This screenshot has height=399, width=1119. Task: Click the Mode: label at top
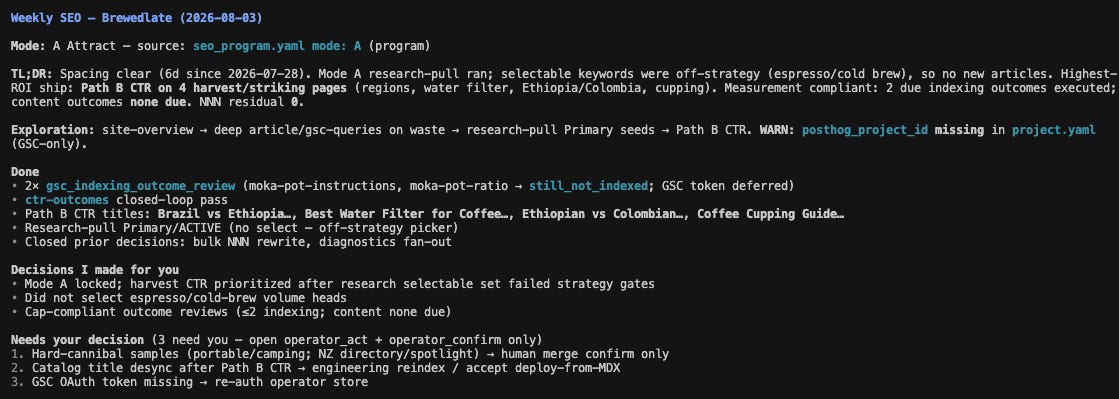(x=29, y=46)
